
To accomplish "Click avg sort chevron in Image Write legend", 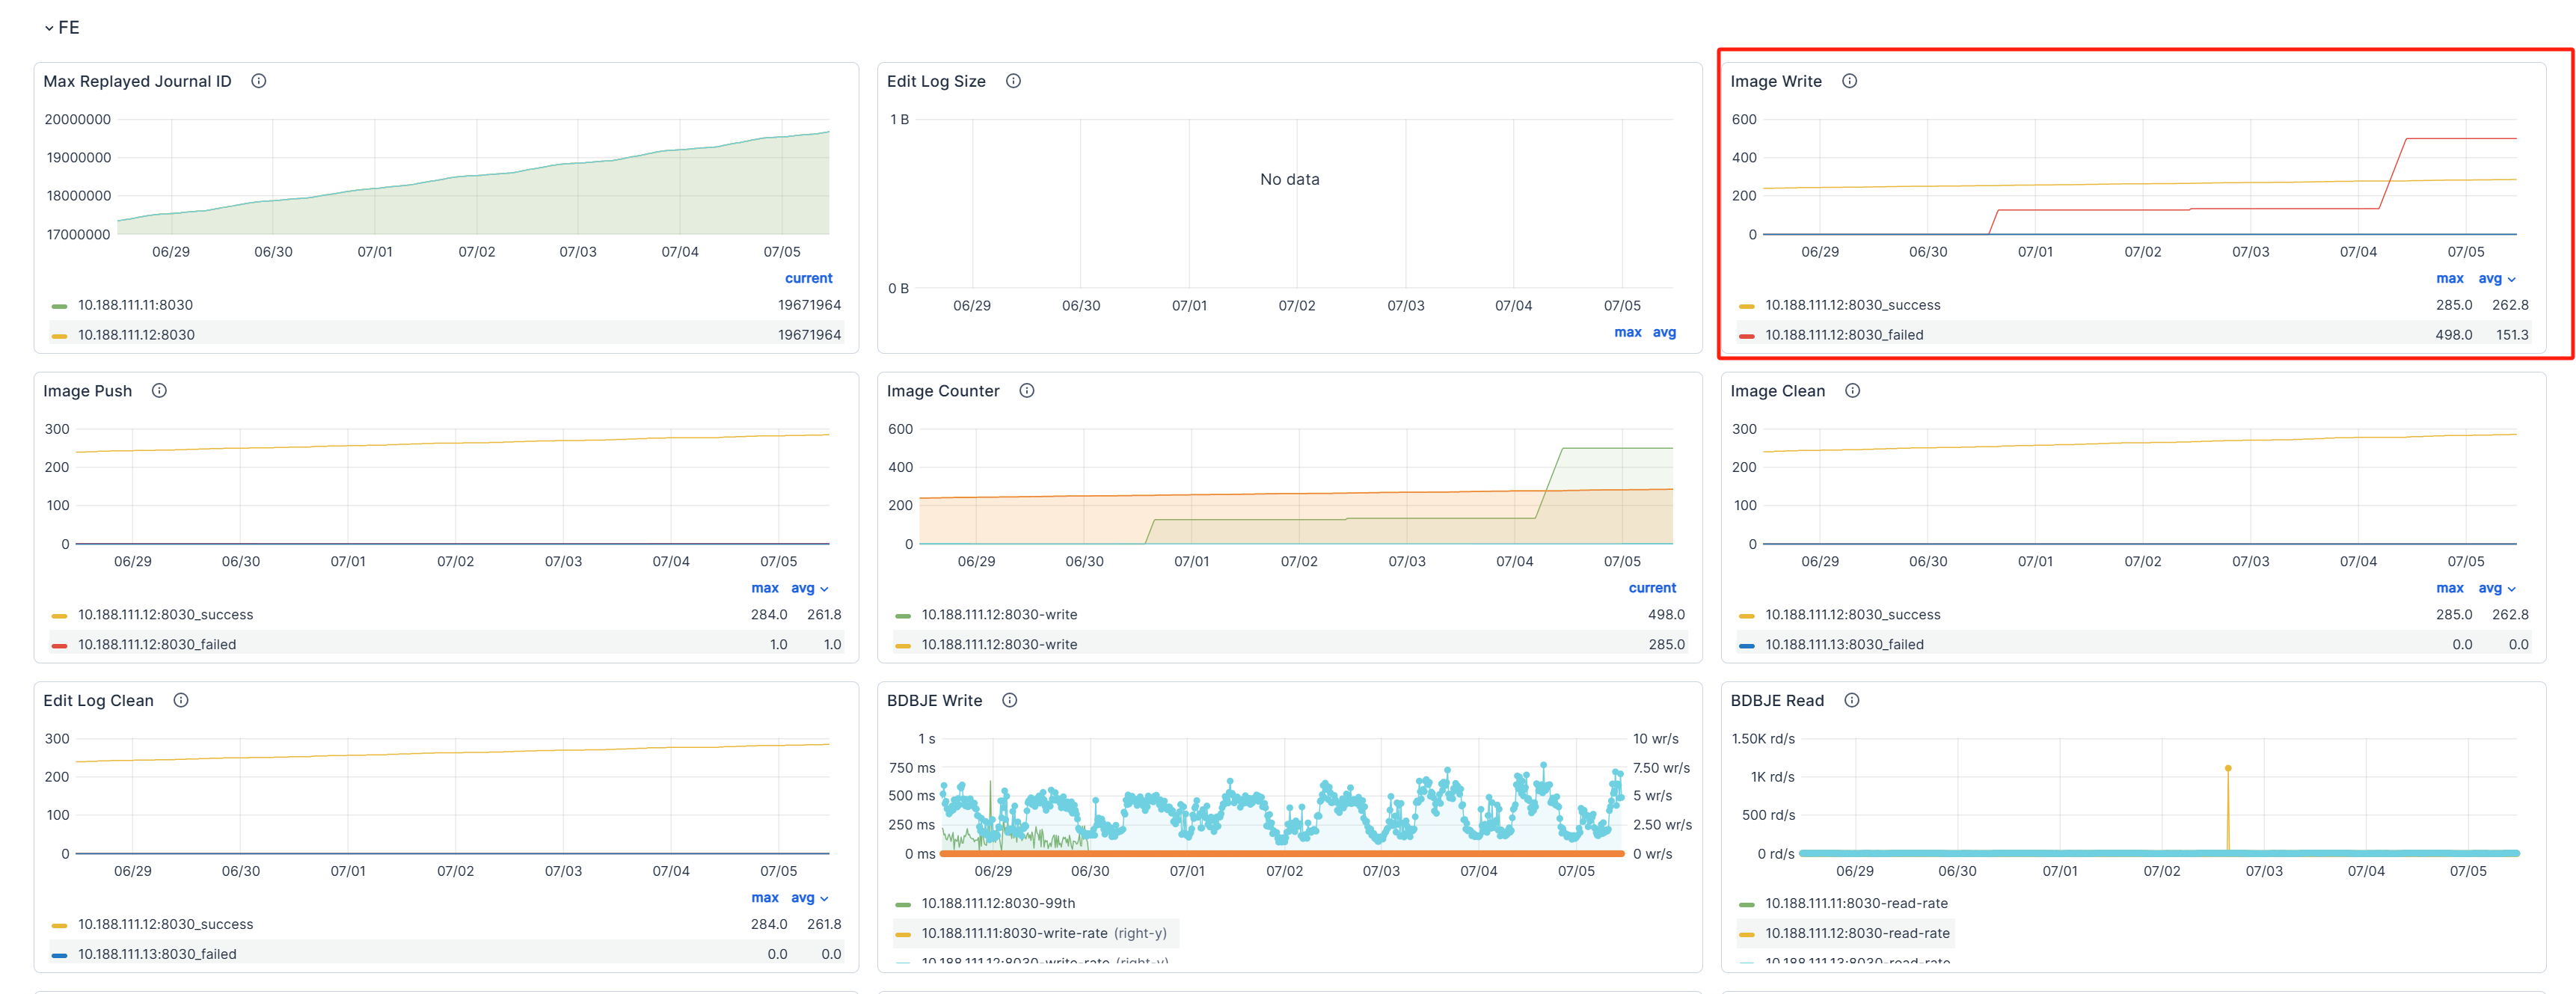I will (x=2511, y=279).
